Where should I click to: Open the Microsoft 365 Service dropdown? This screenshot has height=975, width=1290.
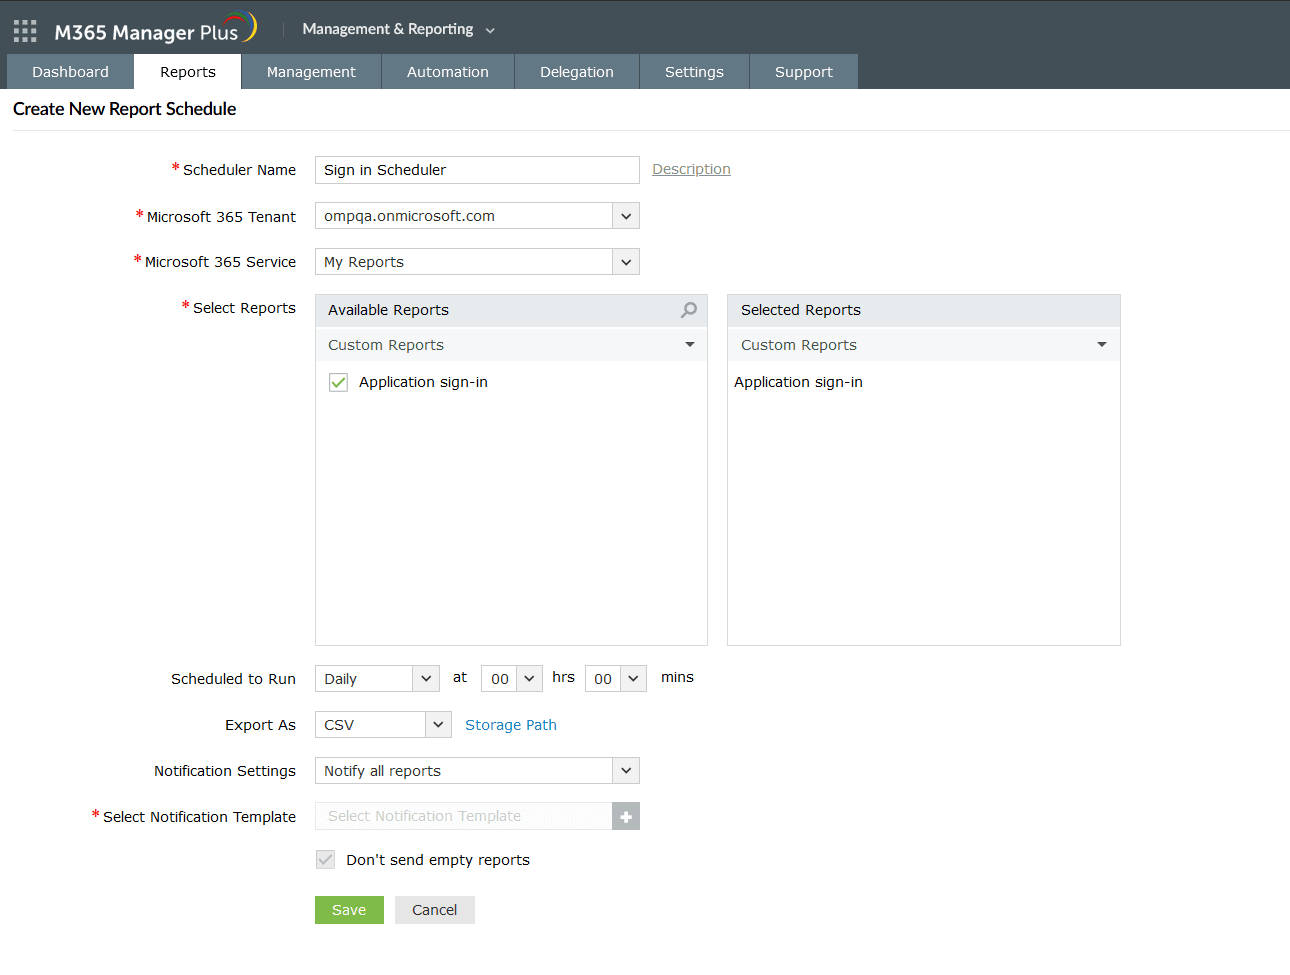[477, 262]
